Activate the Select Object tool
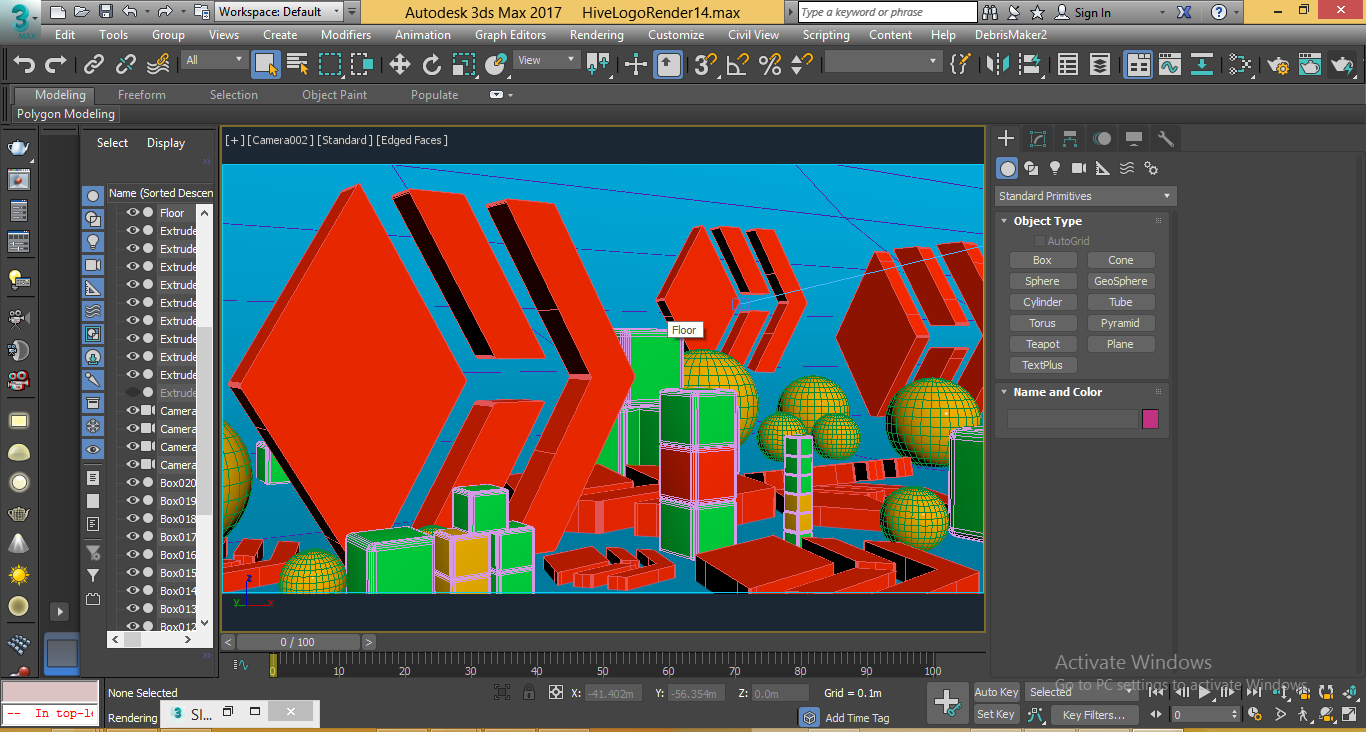This screenshot has width=1366, height=732. 265,65
